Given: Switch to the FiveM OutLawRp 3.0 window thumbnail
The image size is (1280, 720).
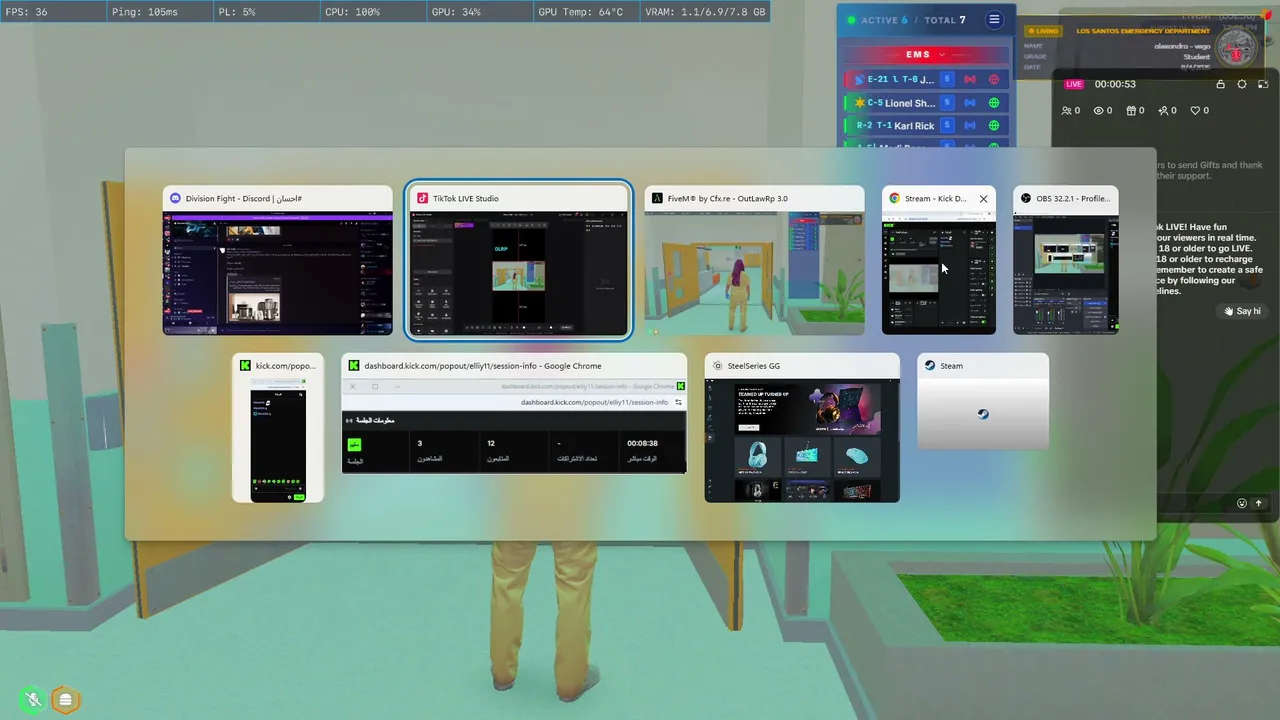Looking at the screenshot, I should pyautogui.click(x=754, y=260).
